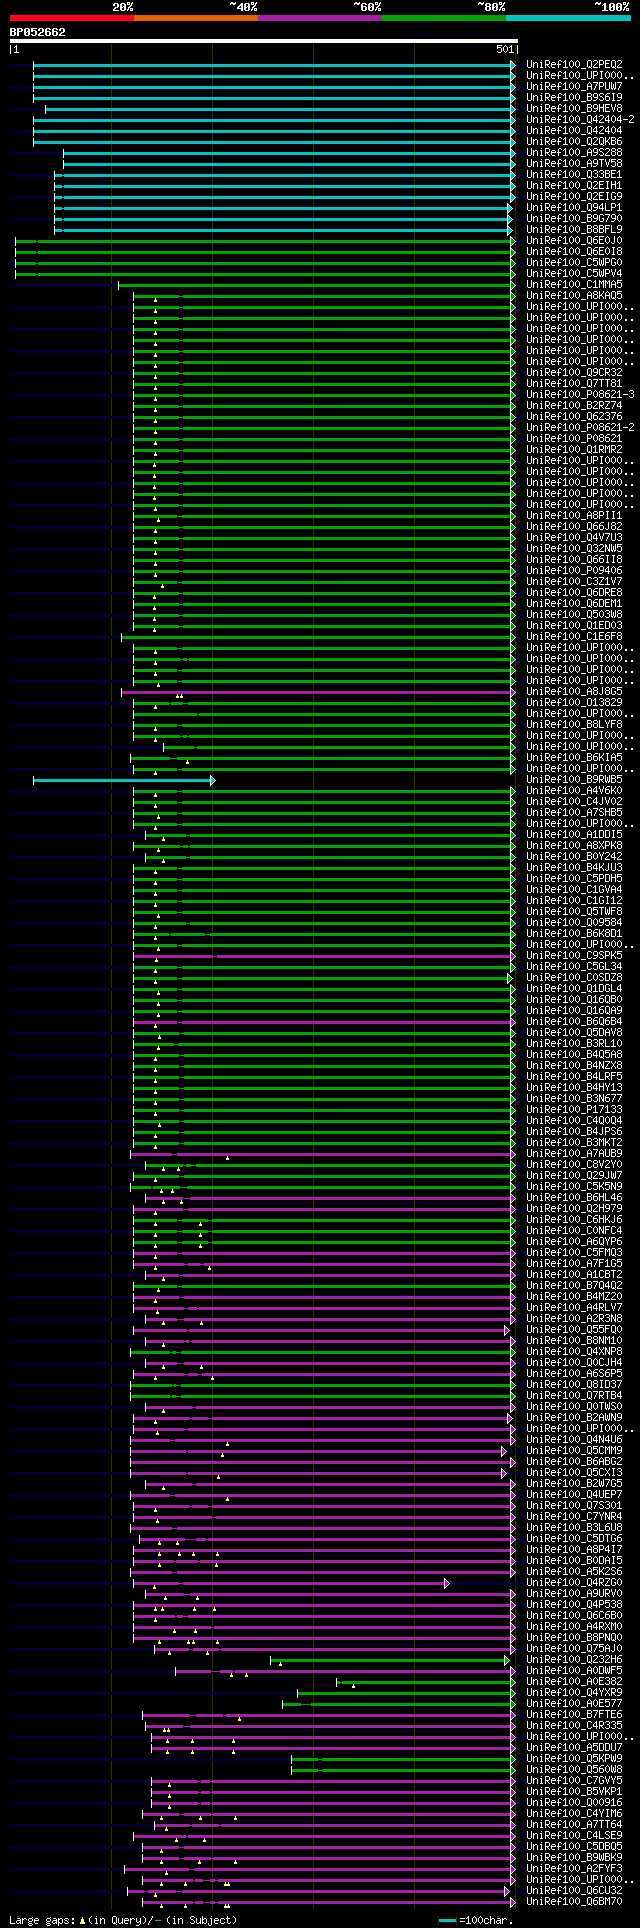
Task: Click hit UniRef100_A8PII1
Action: pos(576,515)
